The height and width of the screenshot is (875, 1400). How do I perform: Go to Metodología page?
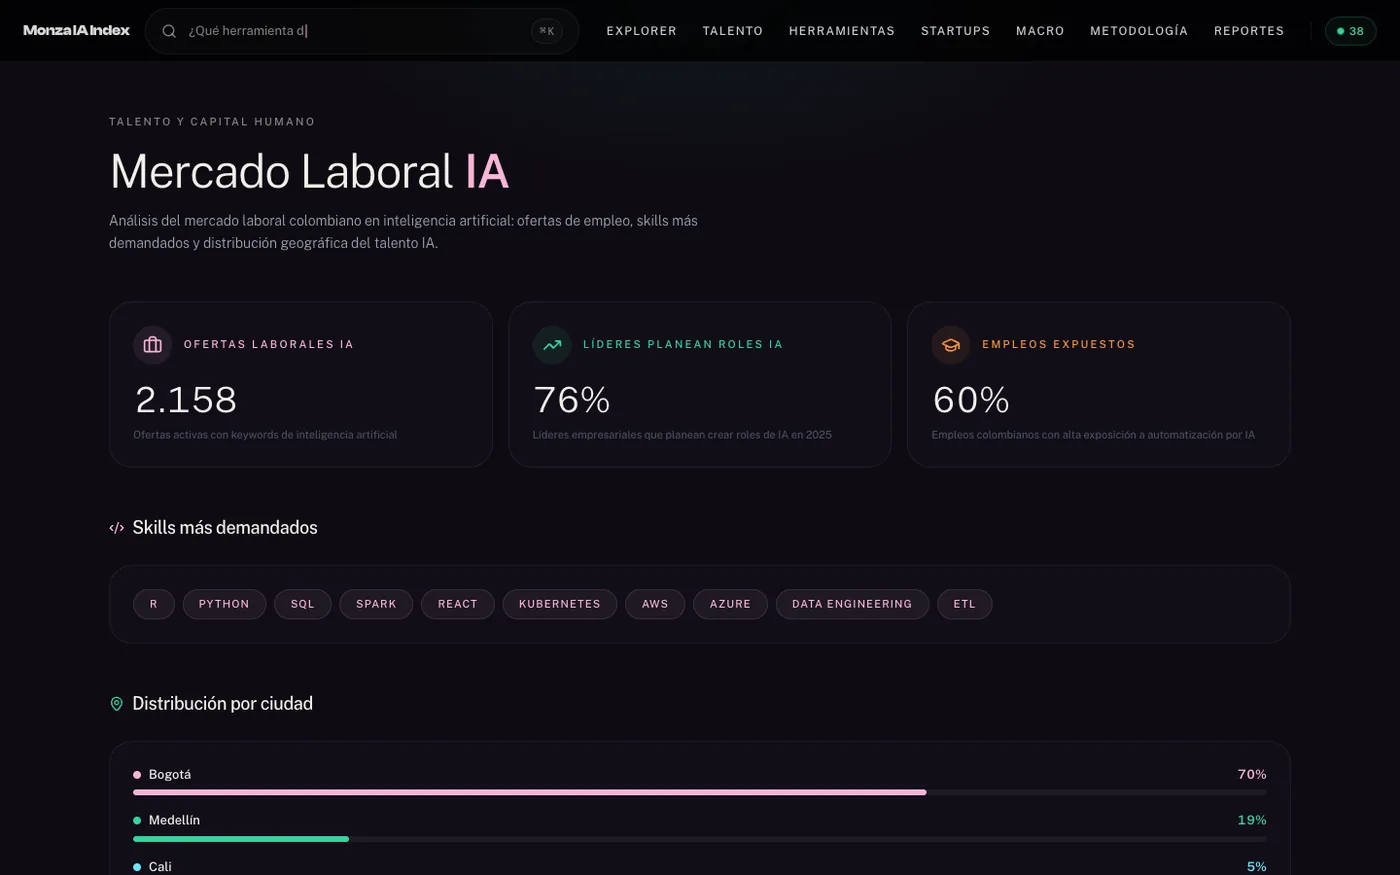point(1139,31)
